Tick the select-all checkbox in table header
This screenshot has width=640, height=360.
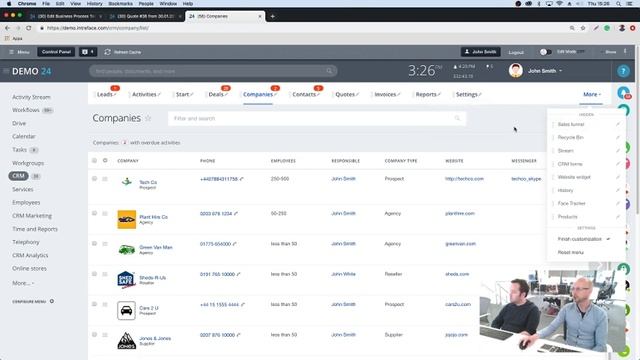94,160
